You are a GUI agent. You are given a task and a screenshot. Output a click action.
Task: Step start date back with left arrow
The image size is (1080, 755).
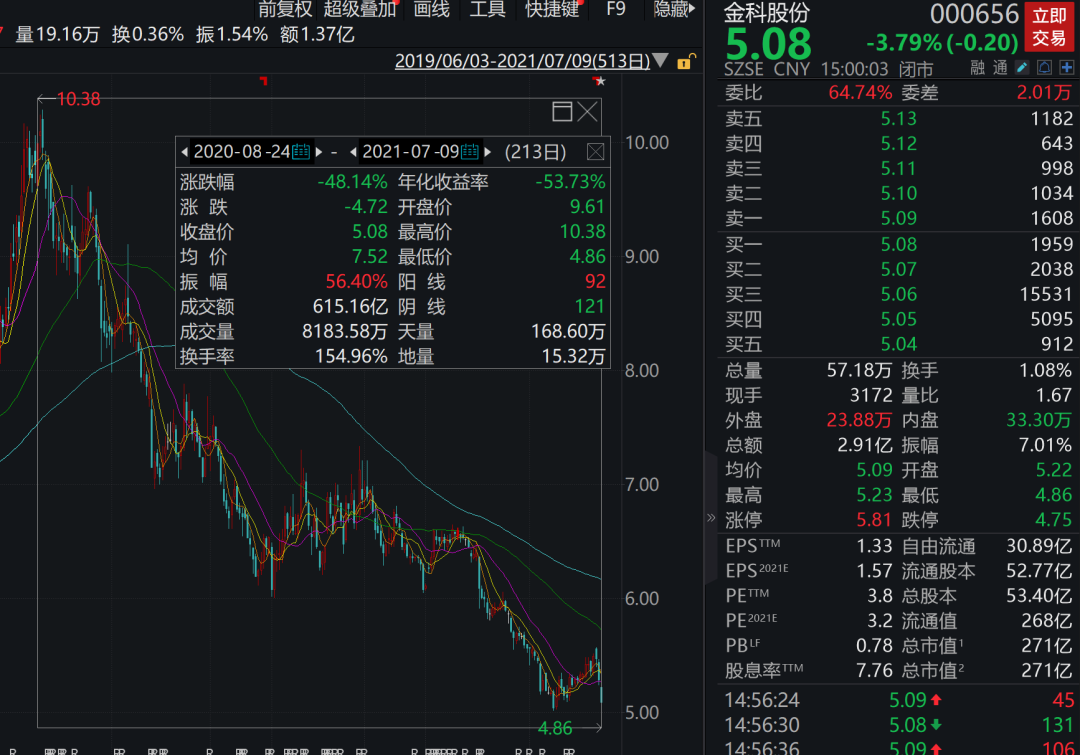coord(184,152)
